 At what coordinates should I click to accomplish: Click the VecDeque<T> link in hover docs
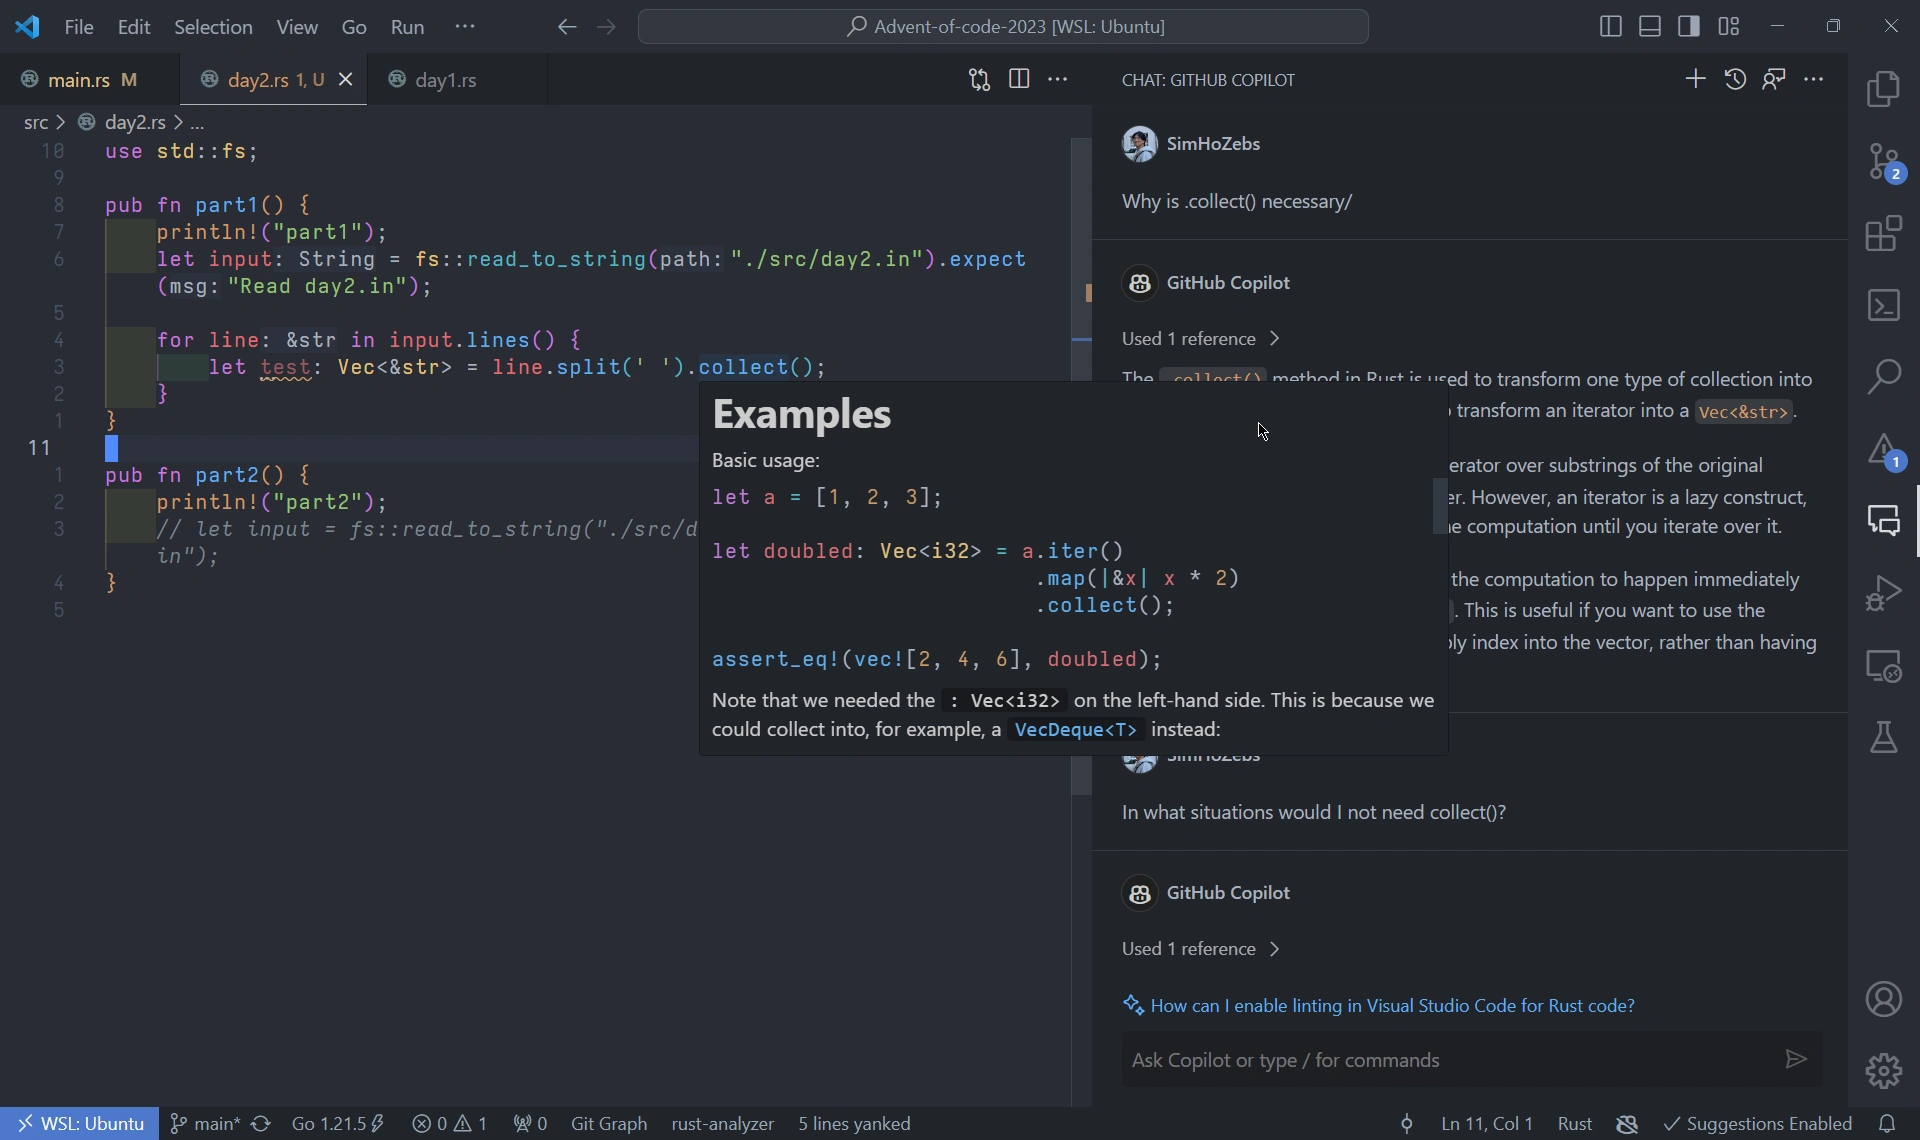point(1075,730)
